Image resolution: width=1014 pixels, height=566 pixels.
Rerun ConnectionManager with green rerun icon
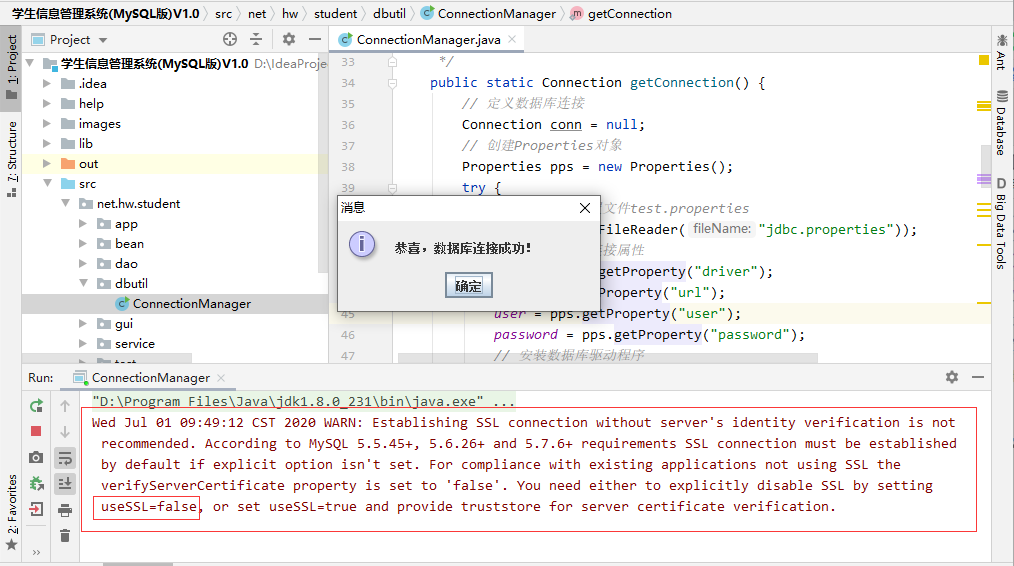click(x=36, y=406)
